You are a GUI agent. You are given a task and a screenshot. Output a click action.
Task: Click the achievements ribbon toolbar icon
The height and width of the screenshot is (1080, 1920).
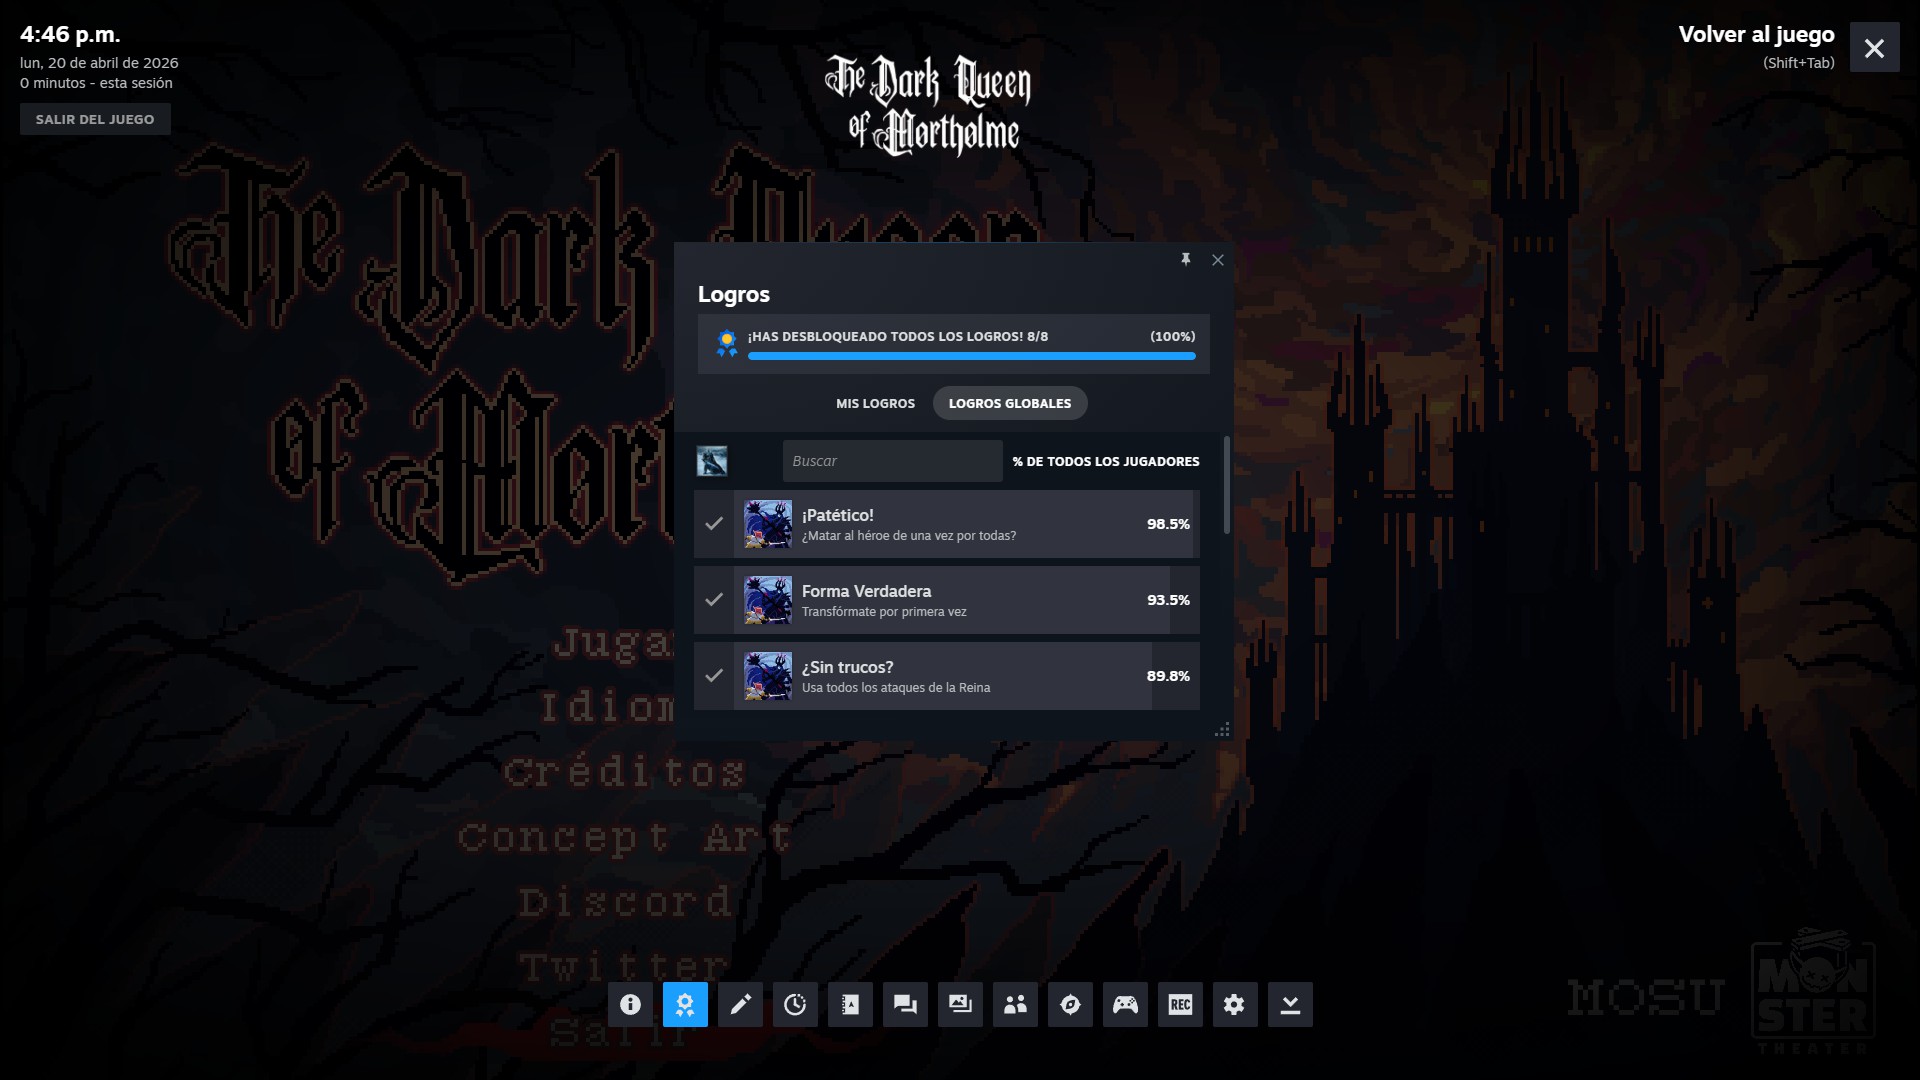pos(685,1004)
